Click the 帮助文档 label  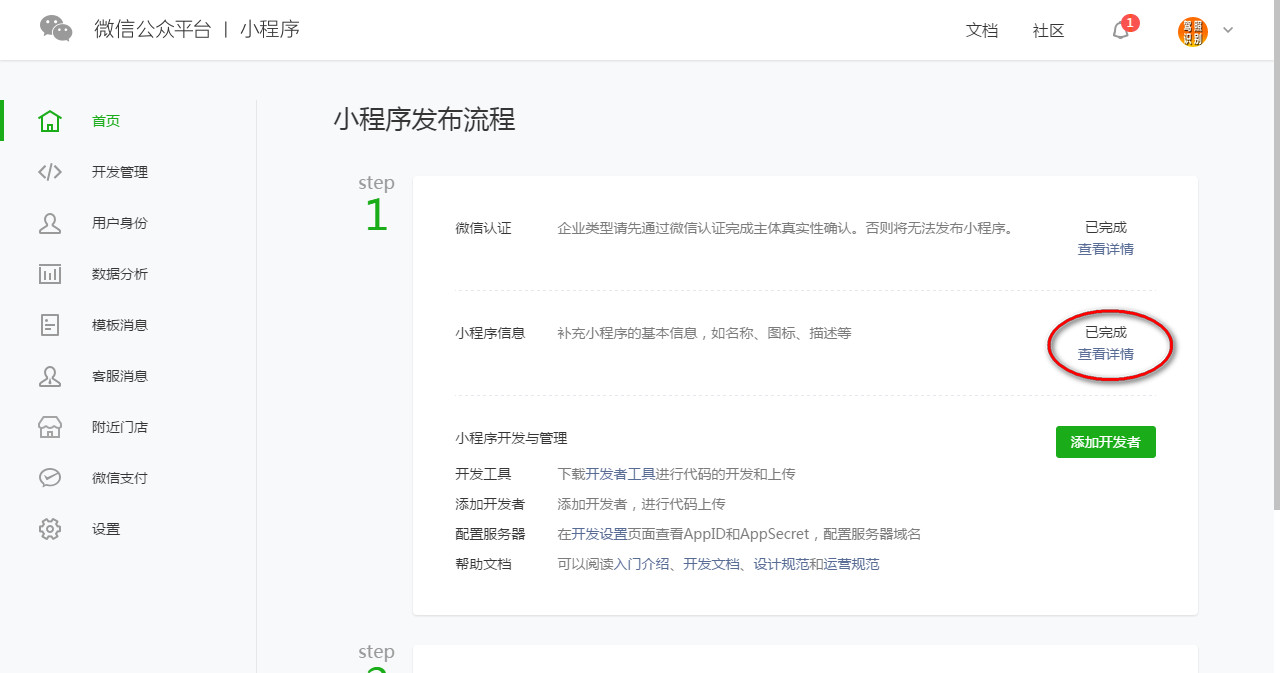483,564
